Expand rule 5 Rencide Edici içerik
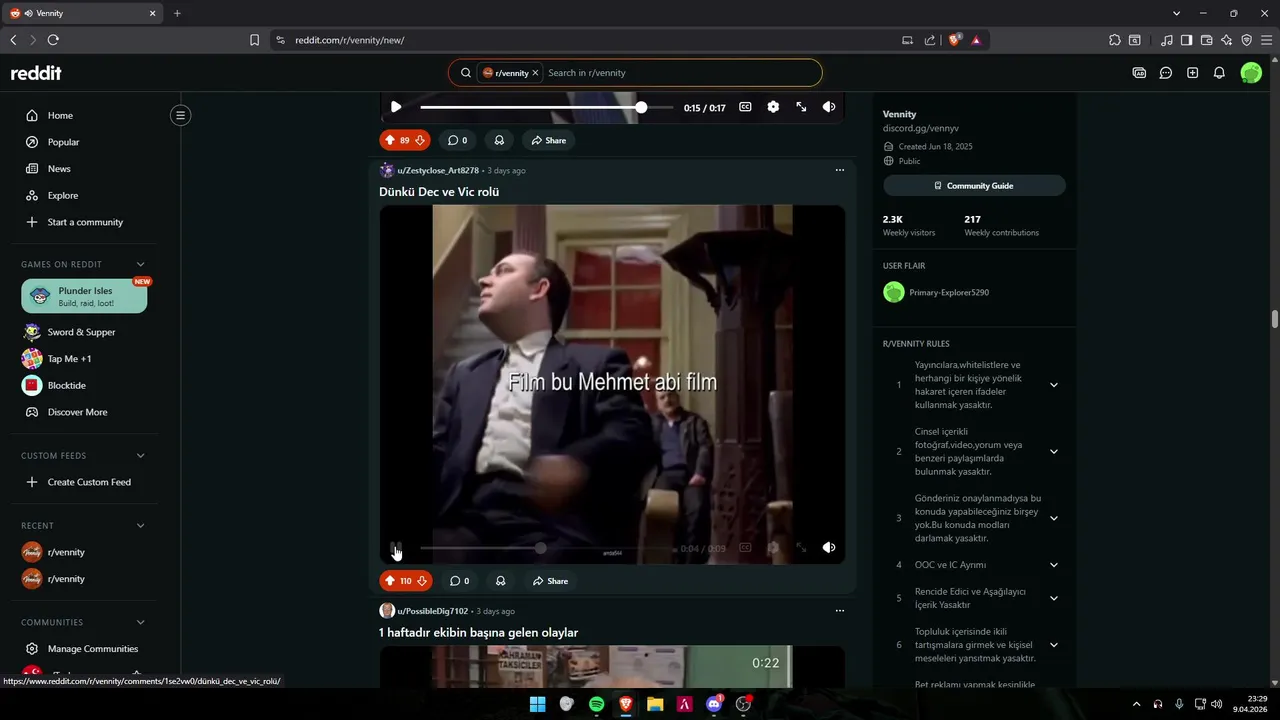Image resolution: width=1280 pixels, height=720 pixels. coord(1053,598)
